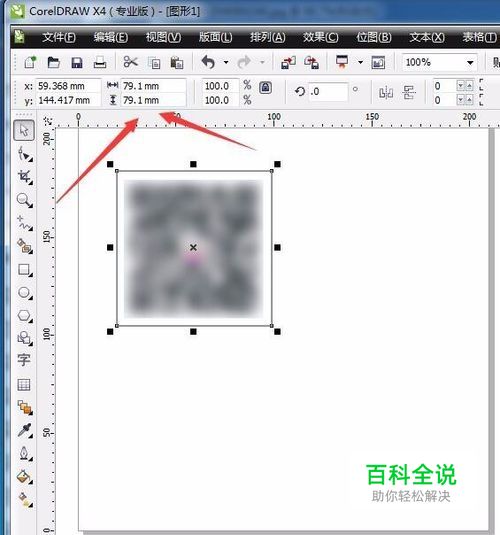500x535 pixels.
Task: Open a file with folder icon
Action: click(54, 63)
